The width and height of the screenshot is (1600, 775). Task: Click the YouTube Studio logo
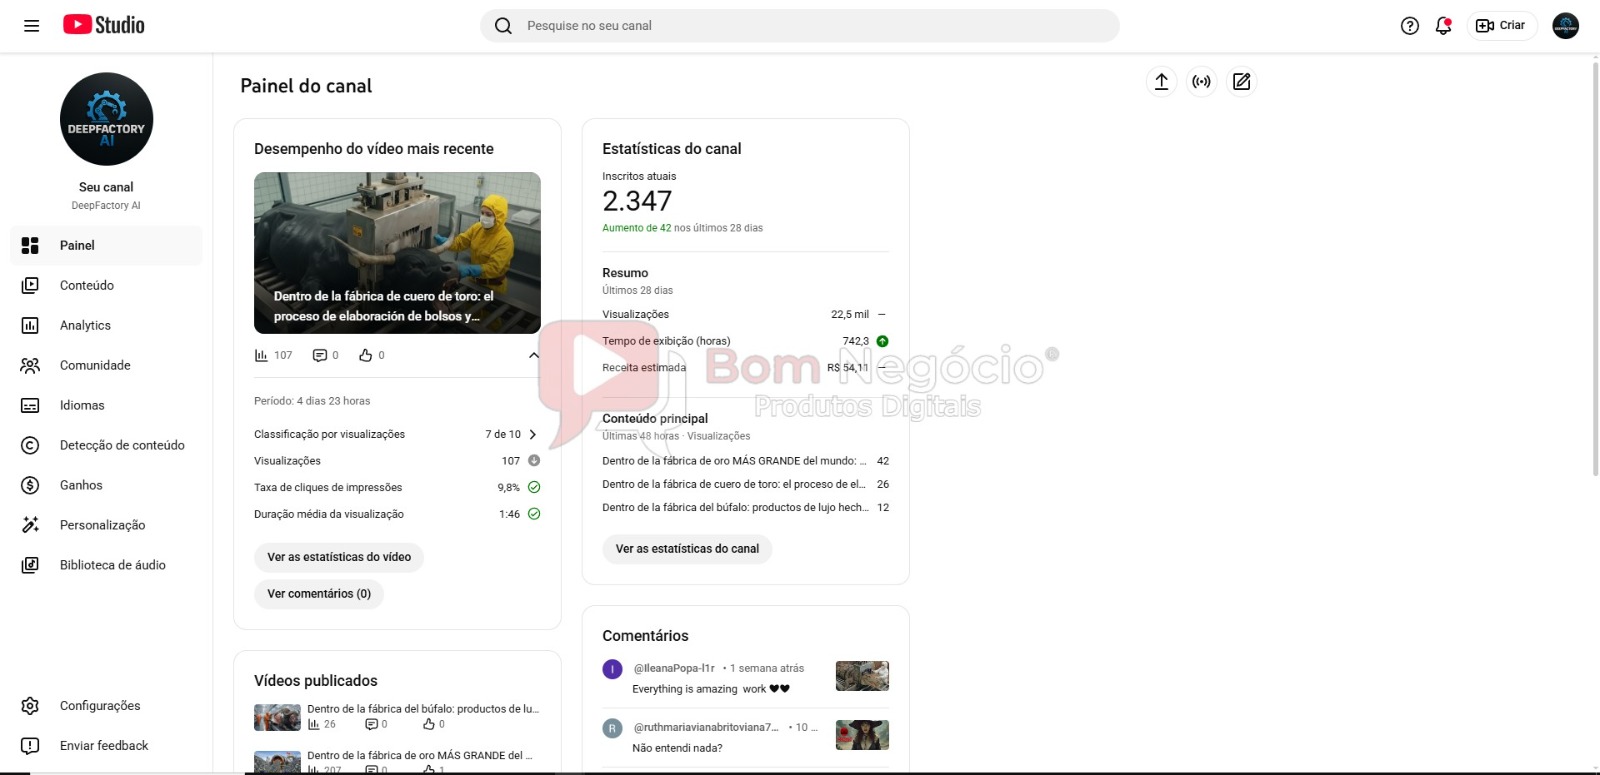104,25
